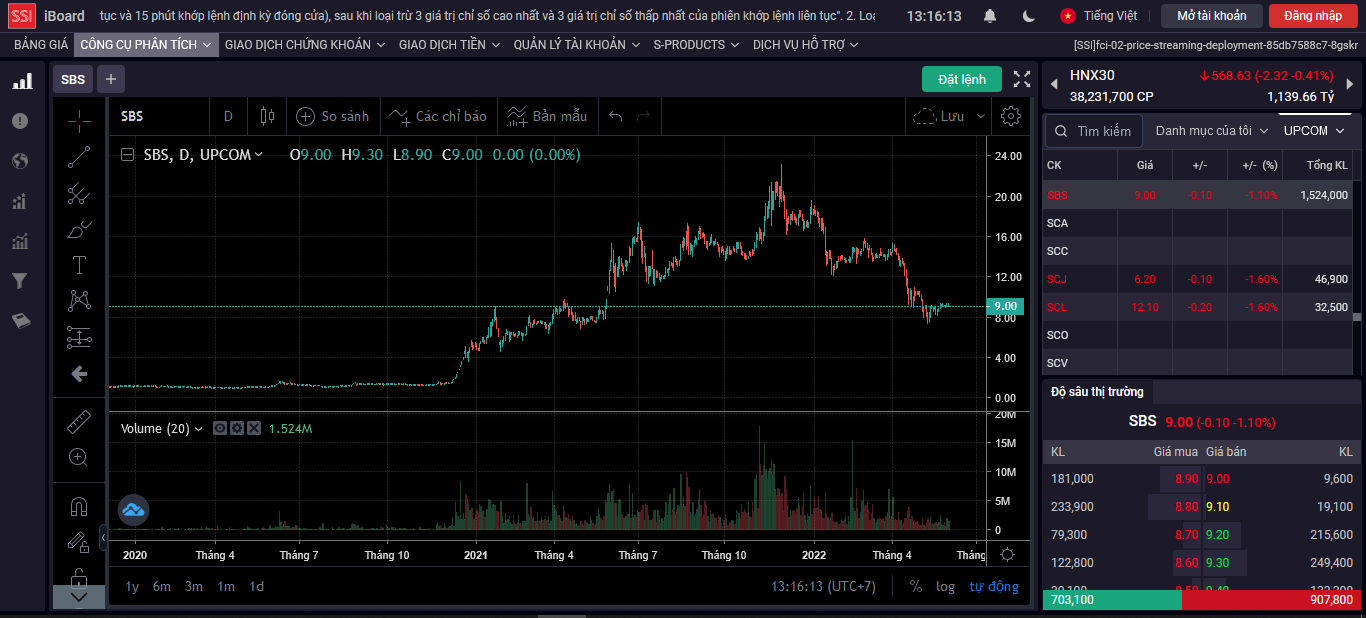The height and width of the screenshot is (618, 1366).
Task: Toggle log scale on price axis
Action: tap(945, 586)
